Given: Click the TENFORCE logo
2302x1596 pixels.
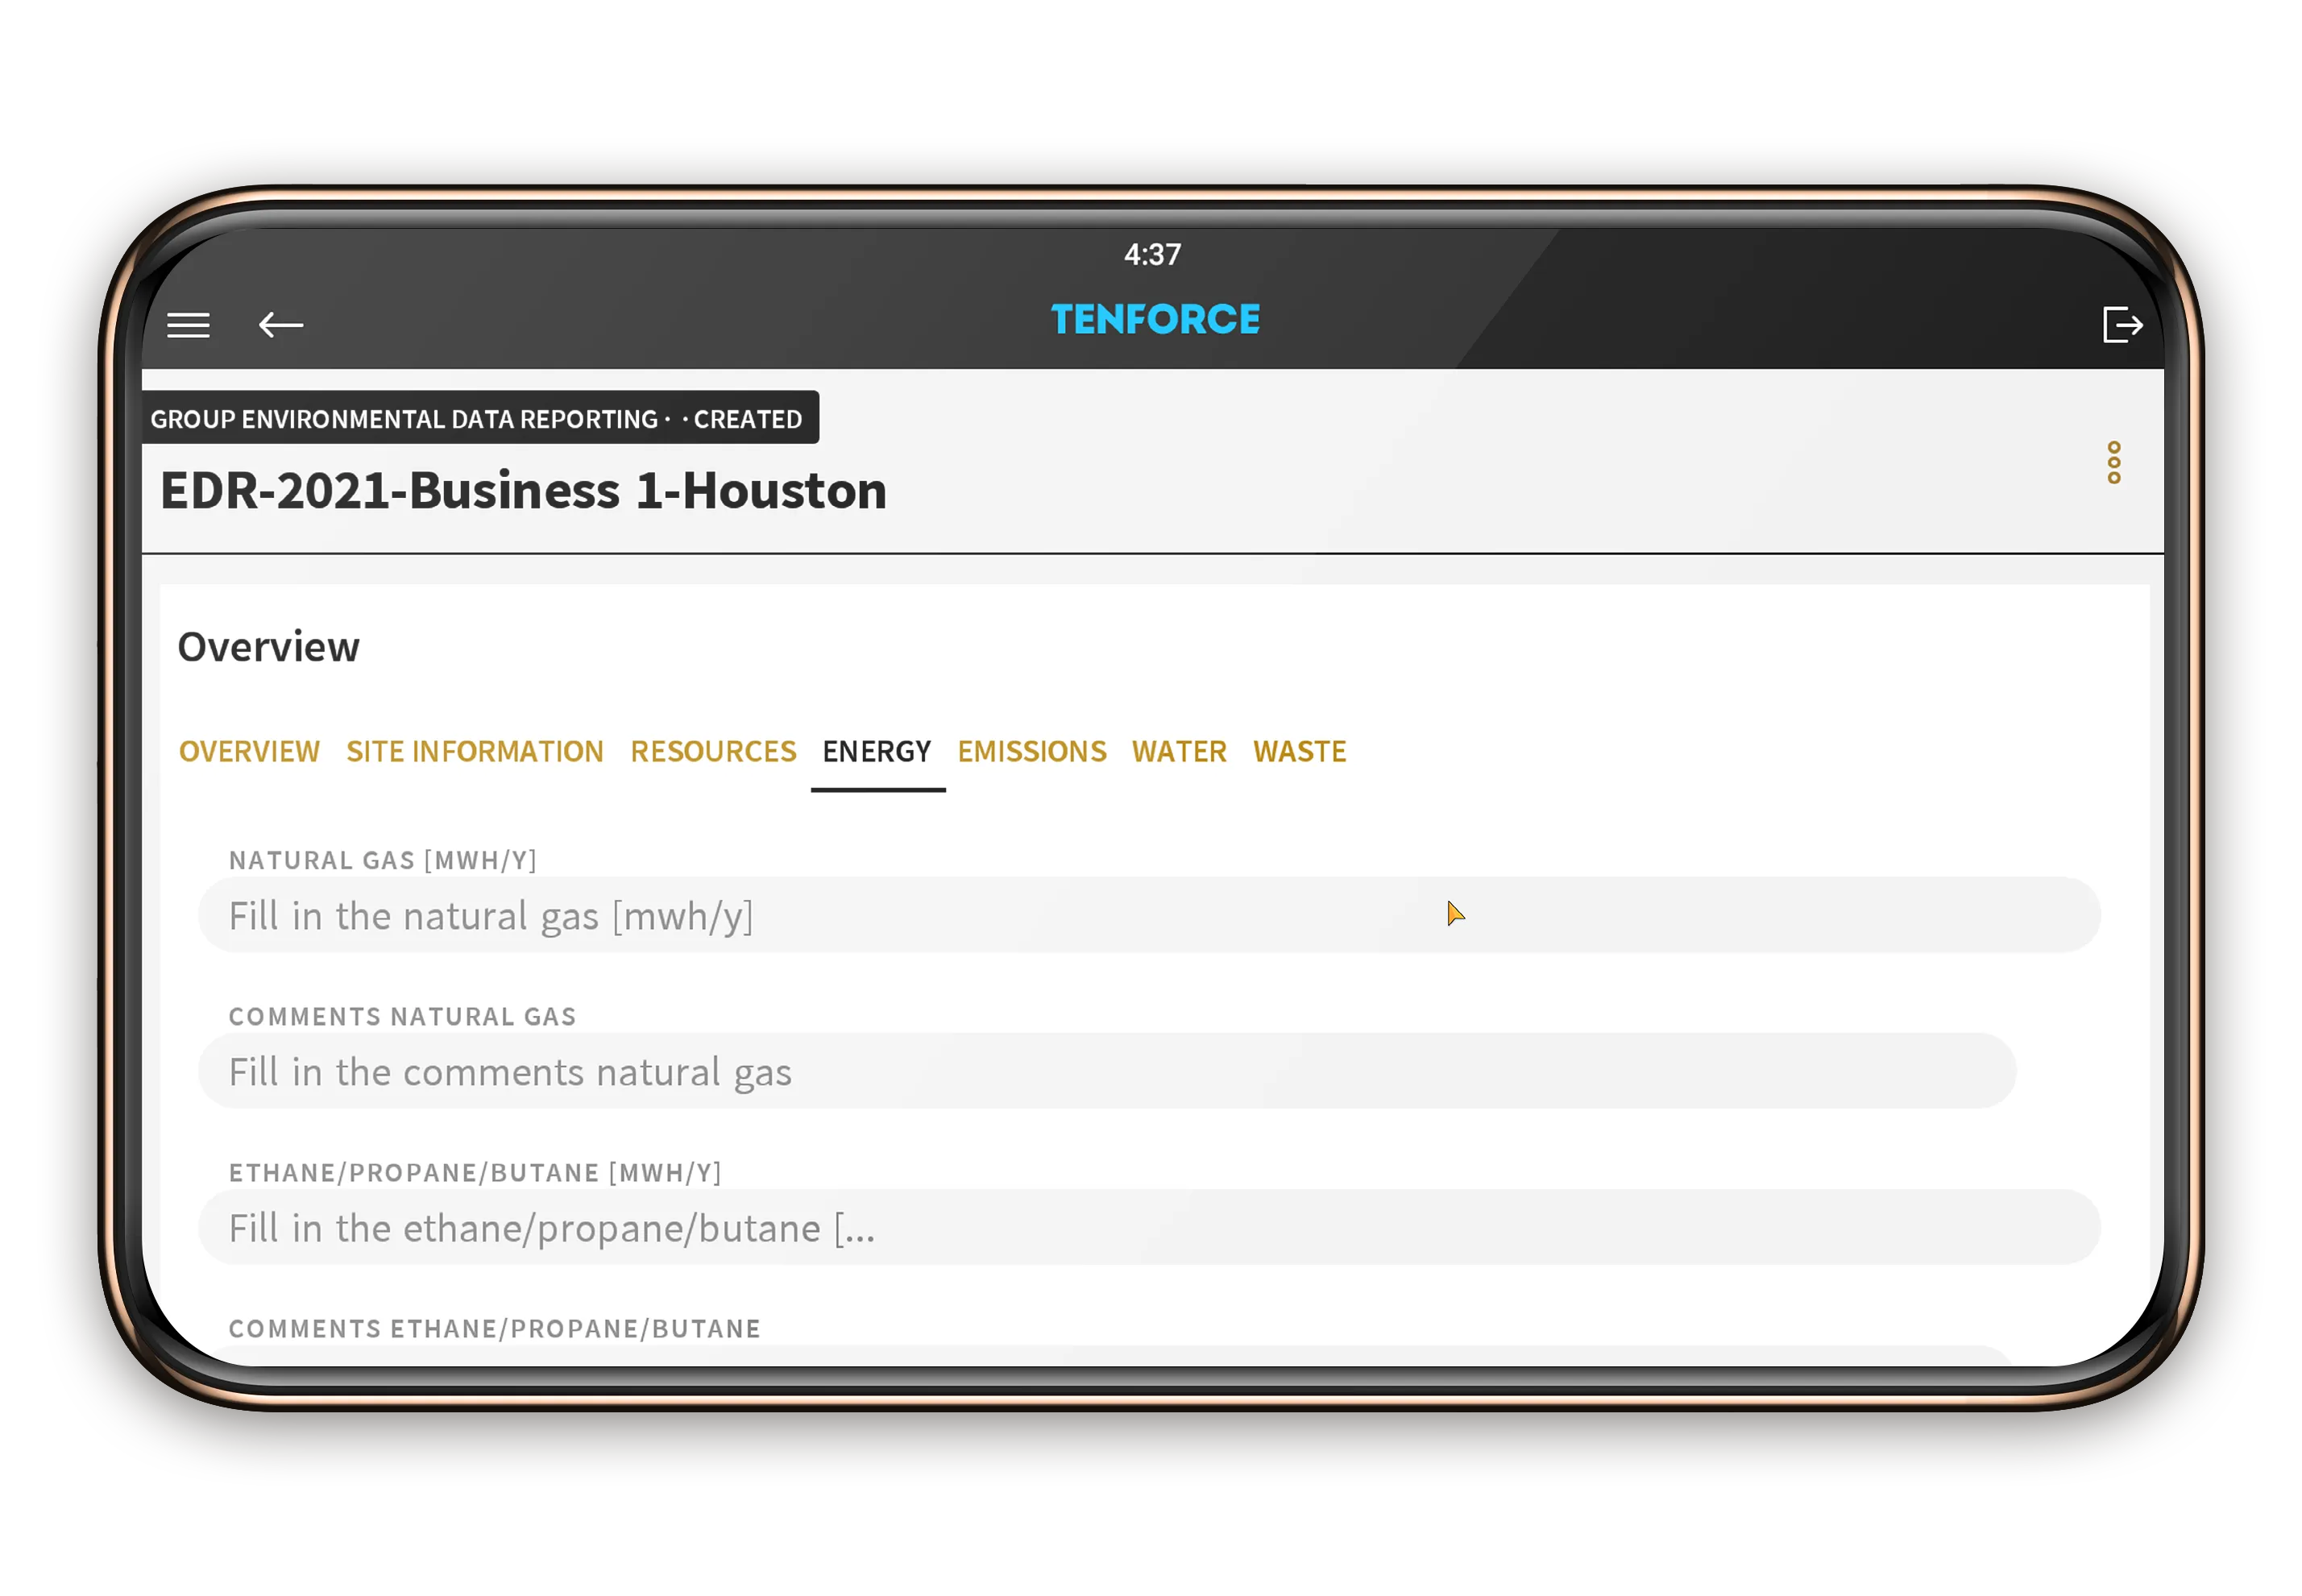Looking at the screenshot, I should (x=1154, y=320).
